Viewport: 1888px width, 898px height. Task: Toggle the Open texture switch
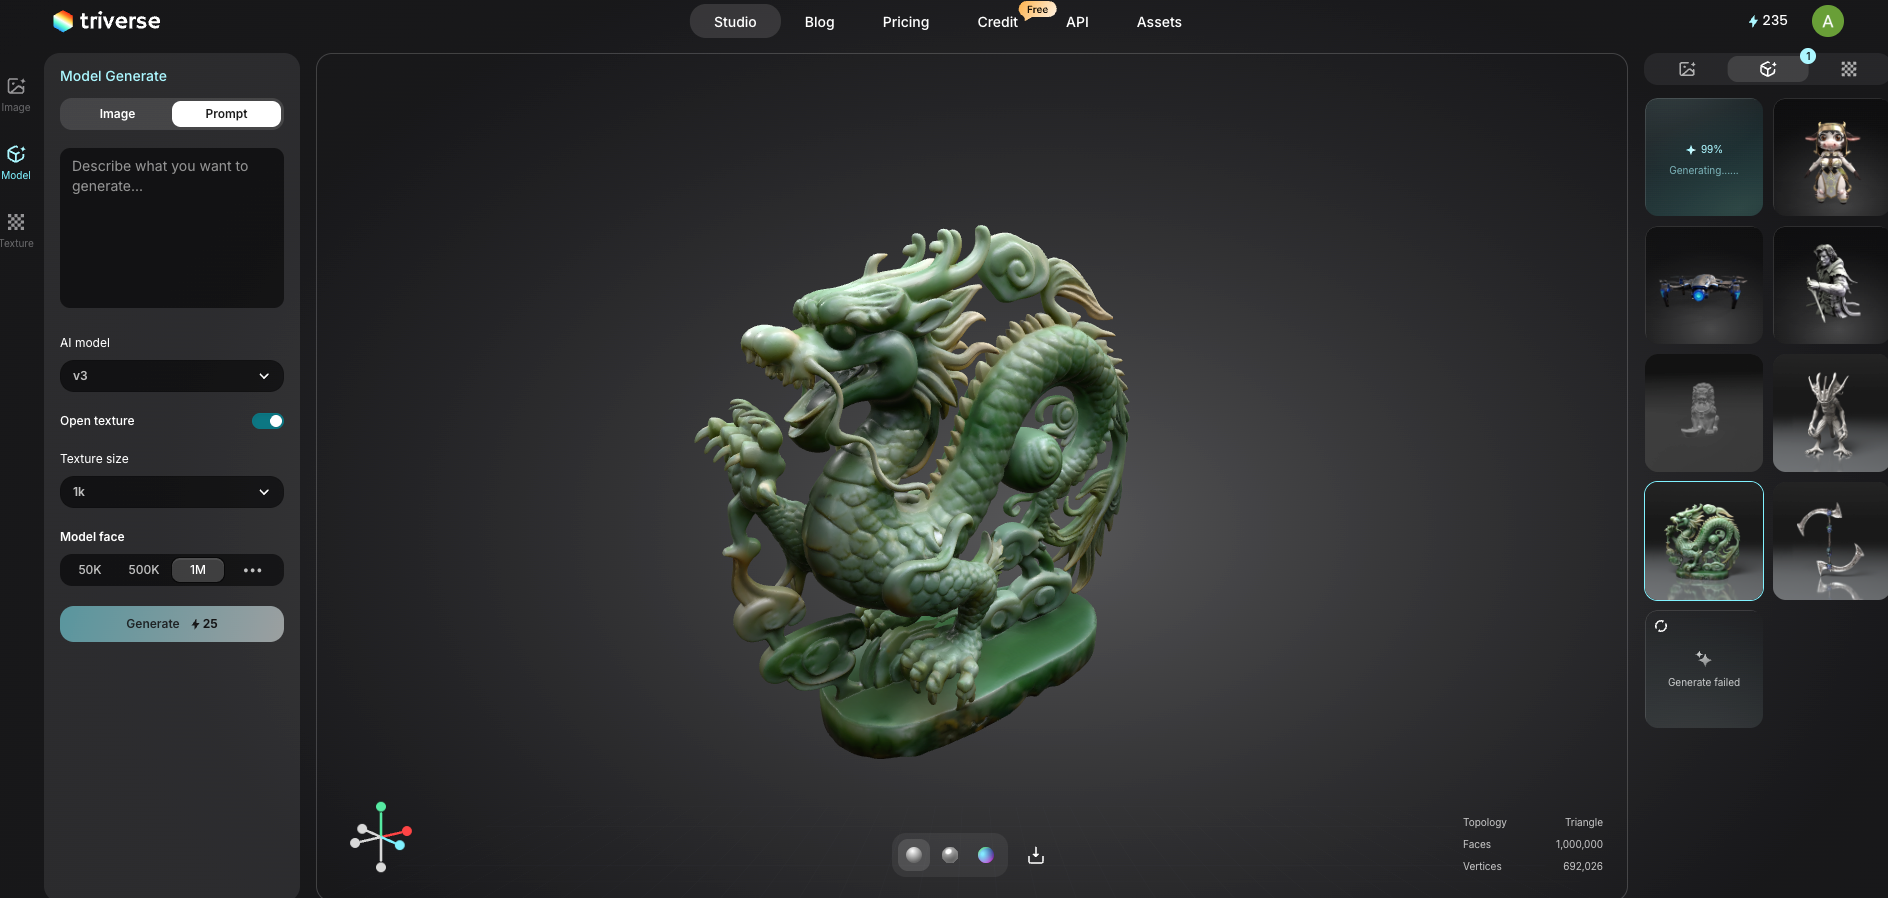pyautogui.click(x=267, y=421)
